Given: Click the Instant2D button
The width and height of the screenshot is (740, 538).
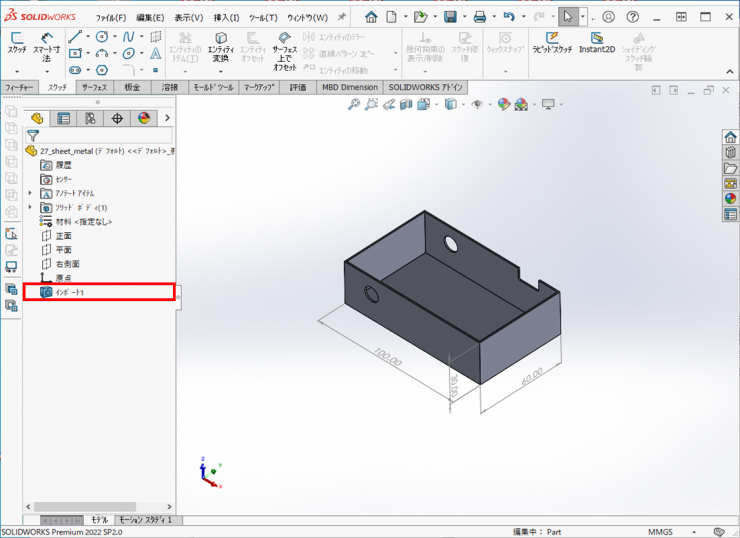Looking at the screenshot, I should [x=597, y=43].
